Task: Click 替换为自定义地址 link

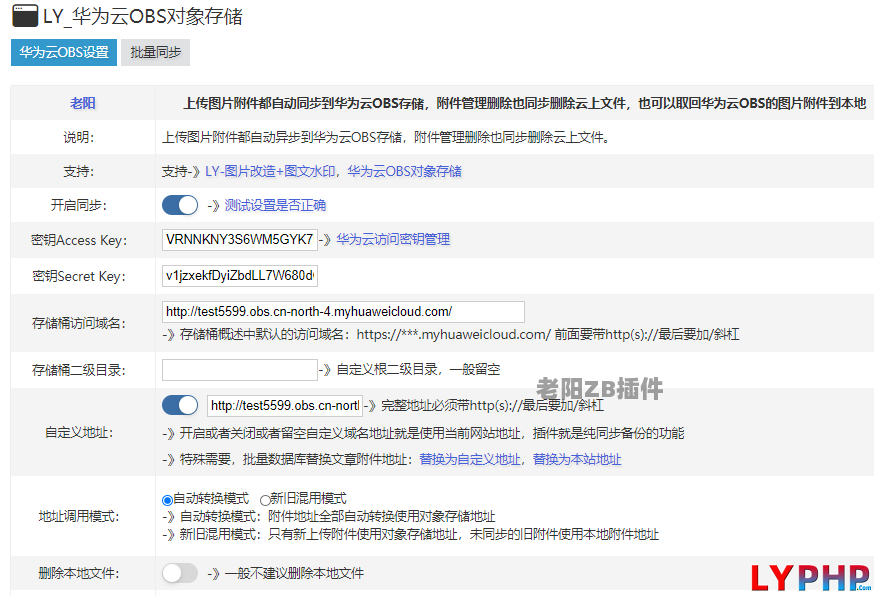Action: coord(469,459)
